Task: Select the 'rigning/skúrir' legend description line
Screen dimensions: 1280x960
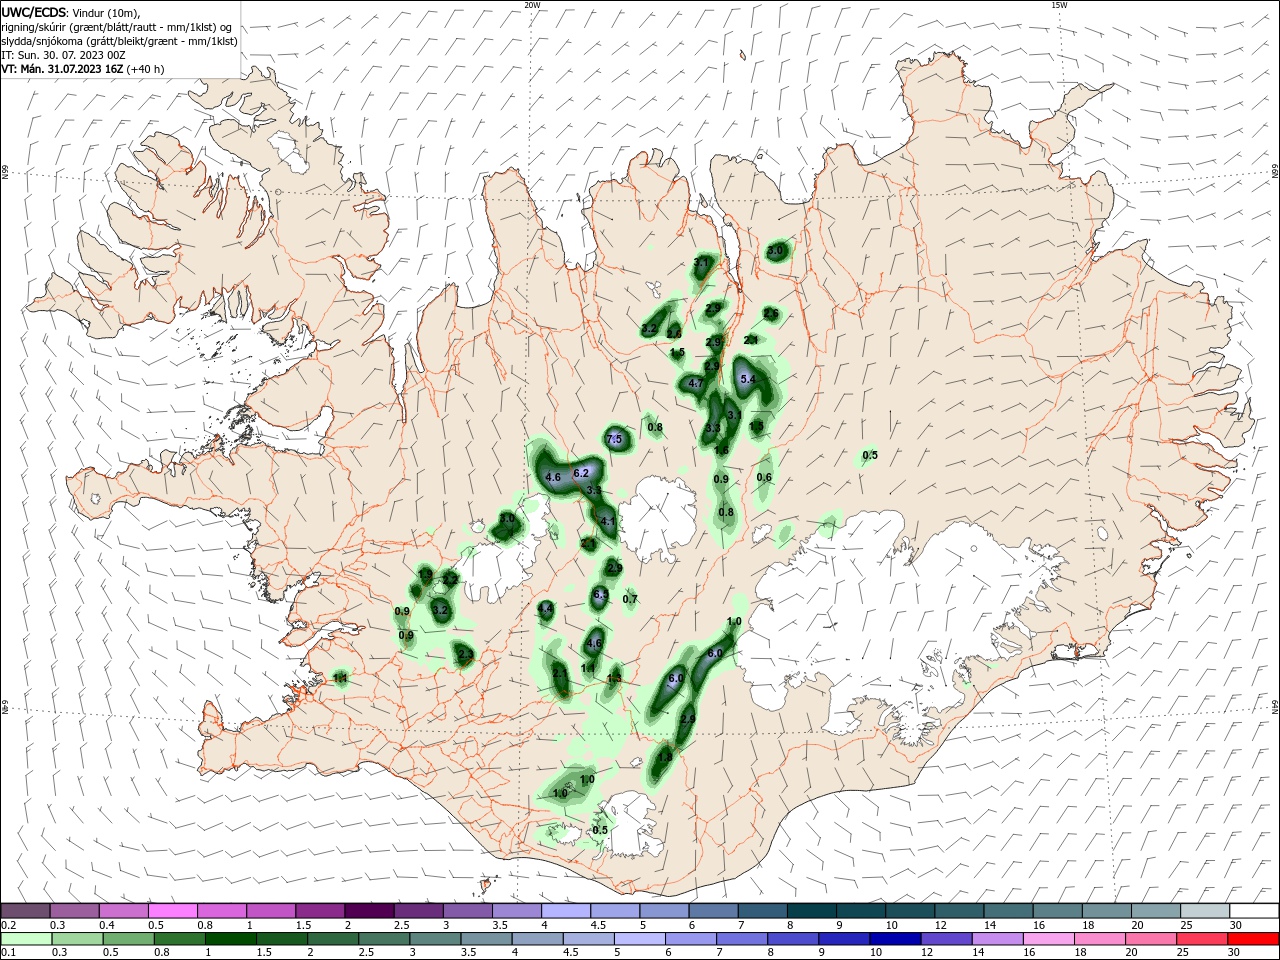Action: tap(116, 27)
